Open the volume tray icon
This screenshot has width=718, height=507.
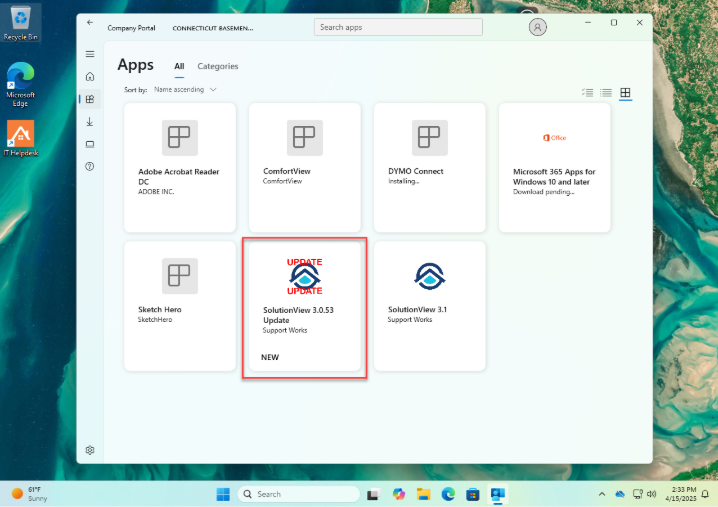[652, 494]
